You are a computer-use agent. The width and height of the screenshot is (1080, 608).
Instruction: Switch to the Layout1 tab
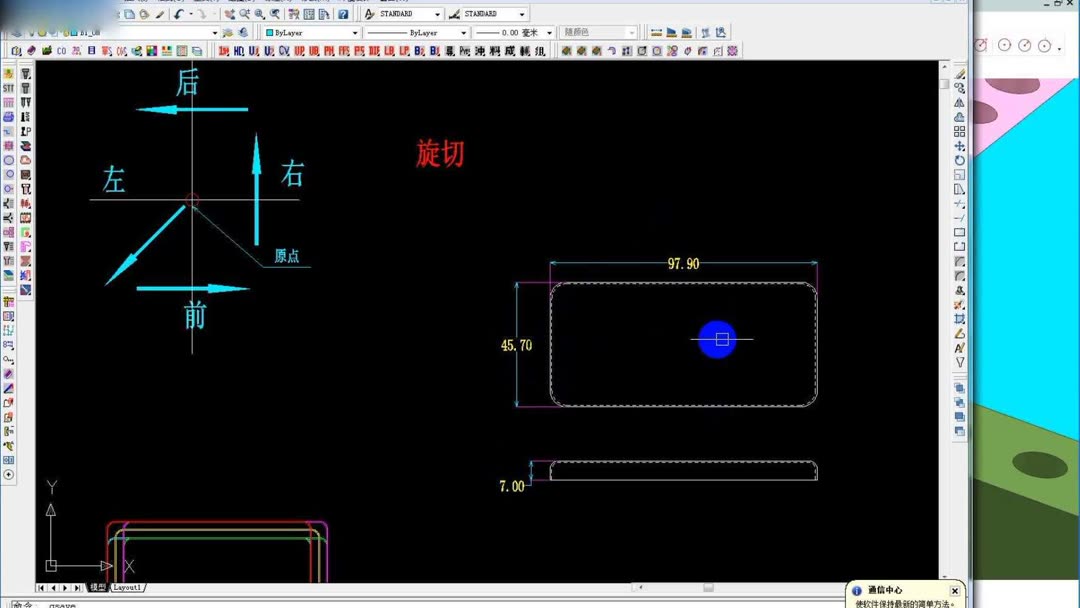pyautogui.click(x=127, y=588)
